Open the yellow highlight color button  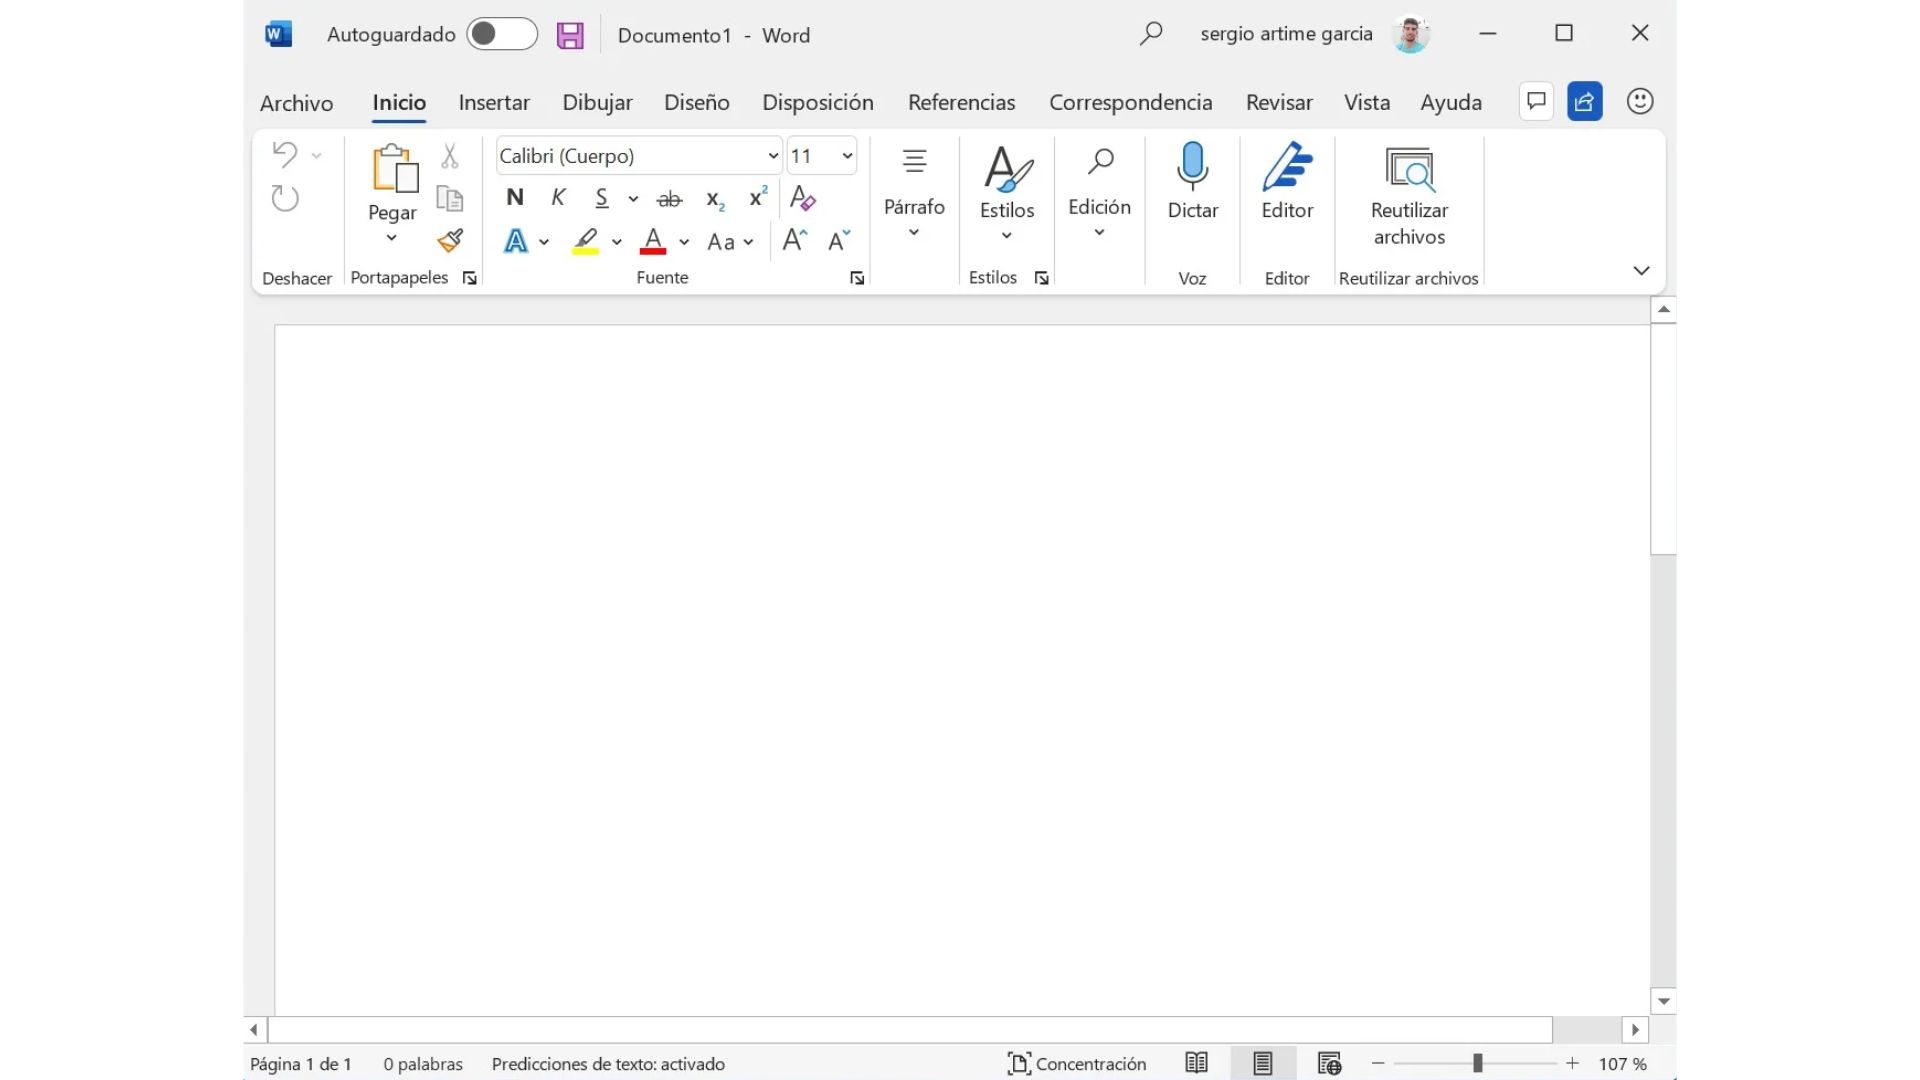click(586, 241)
